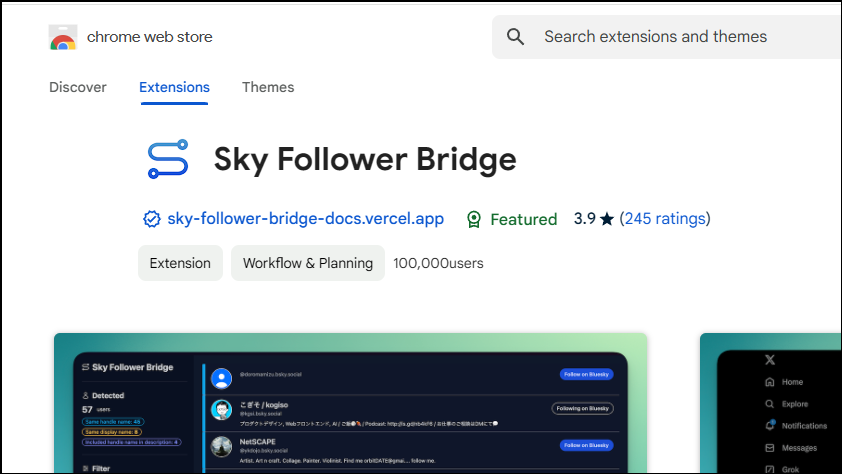The height and width of the screenshot is (474, 842).
Task: Switch to the Themes tab
Action: tap(268, 87)
